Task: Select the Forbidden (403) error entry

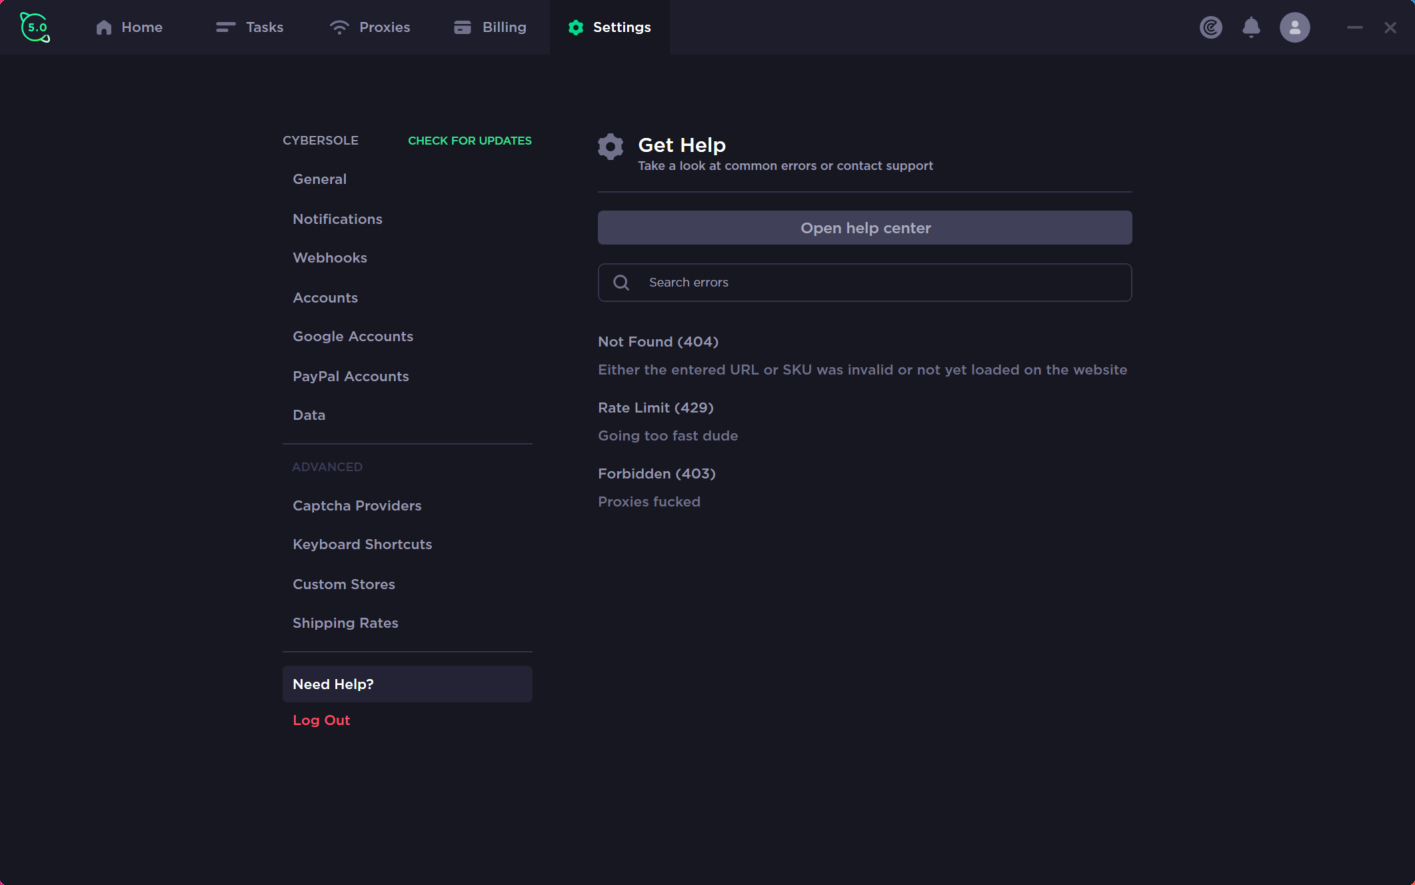Action: coord(657,474)
